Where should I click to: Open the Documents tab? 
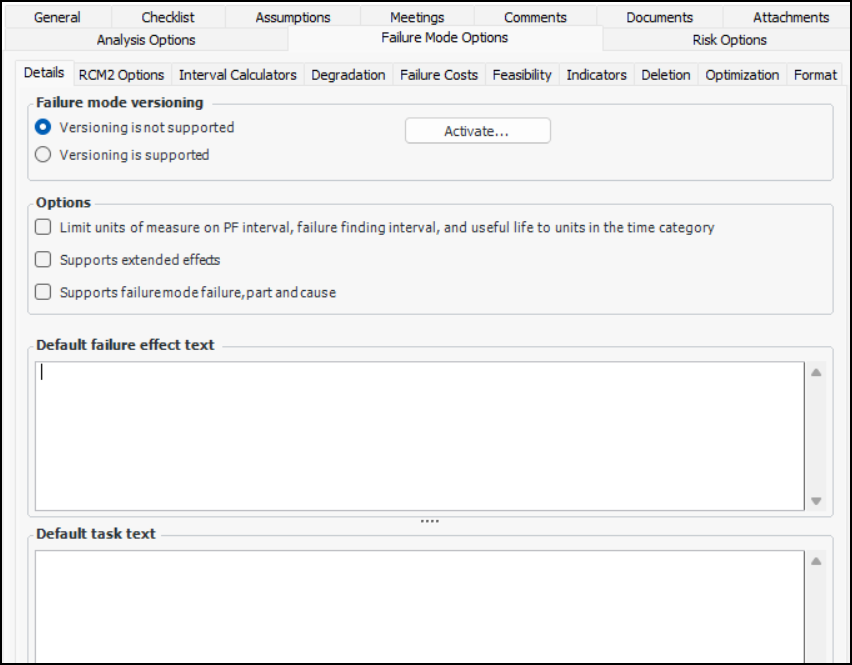[x=659, y=17]
